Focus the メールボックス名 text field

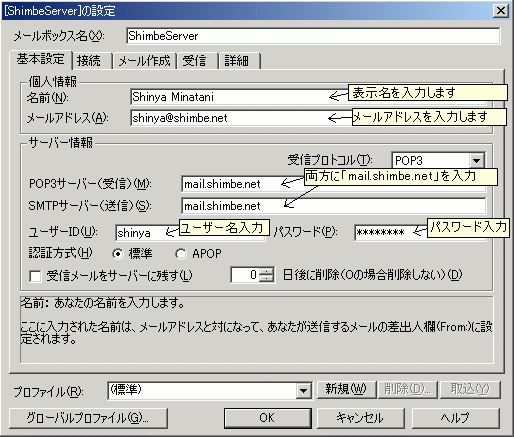(x=313, y=36)
